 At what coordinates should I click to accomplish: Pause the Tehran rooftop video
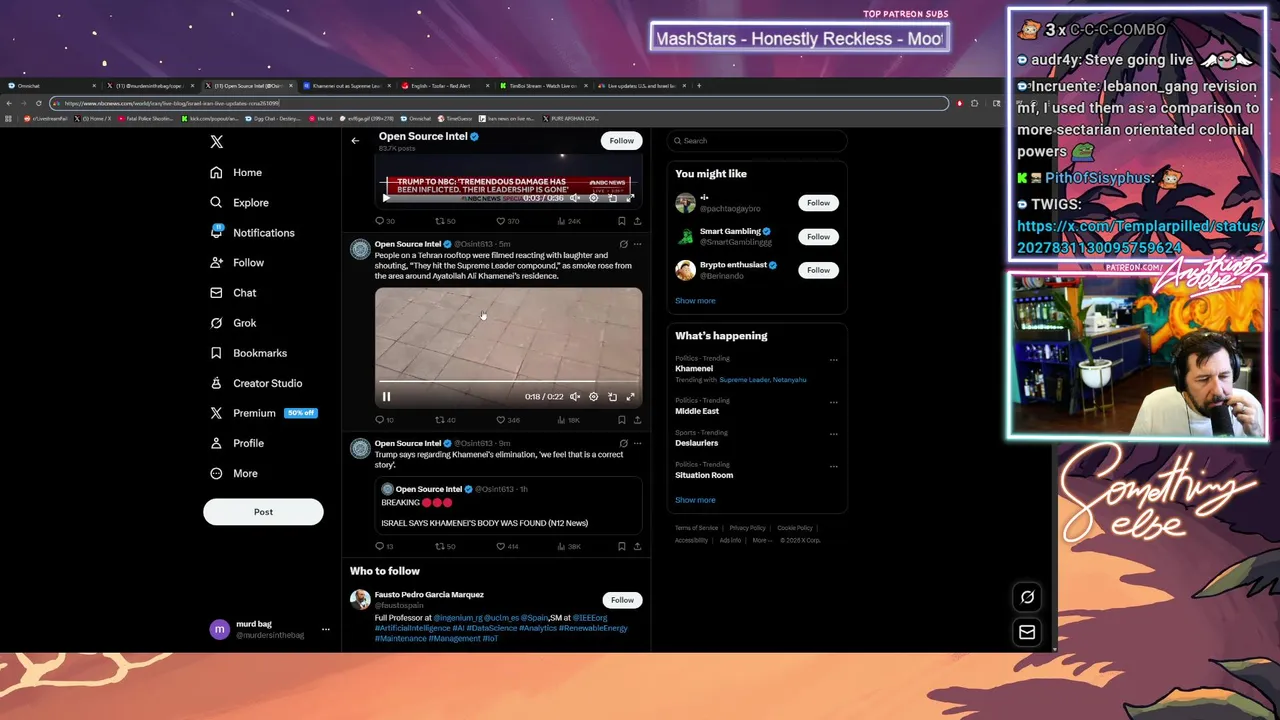(x=386, y=397)
